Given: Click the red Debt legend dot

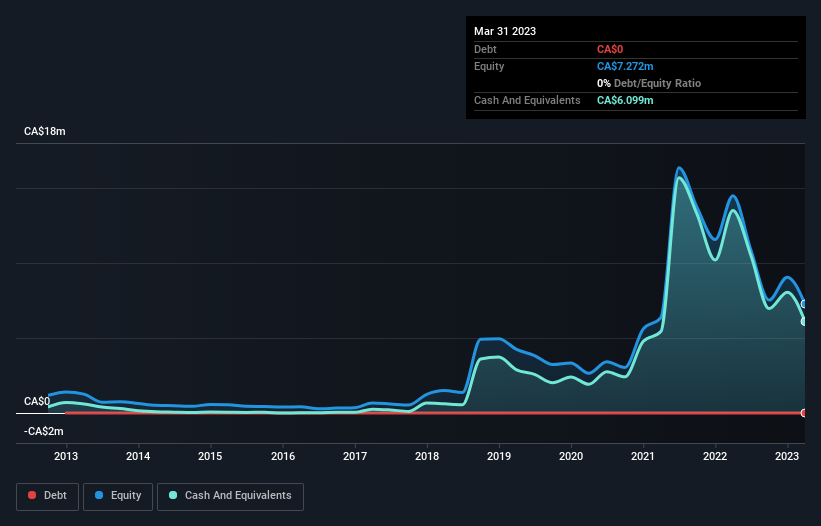Looking at the screenshot, I should click(x=32, y=495).
